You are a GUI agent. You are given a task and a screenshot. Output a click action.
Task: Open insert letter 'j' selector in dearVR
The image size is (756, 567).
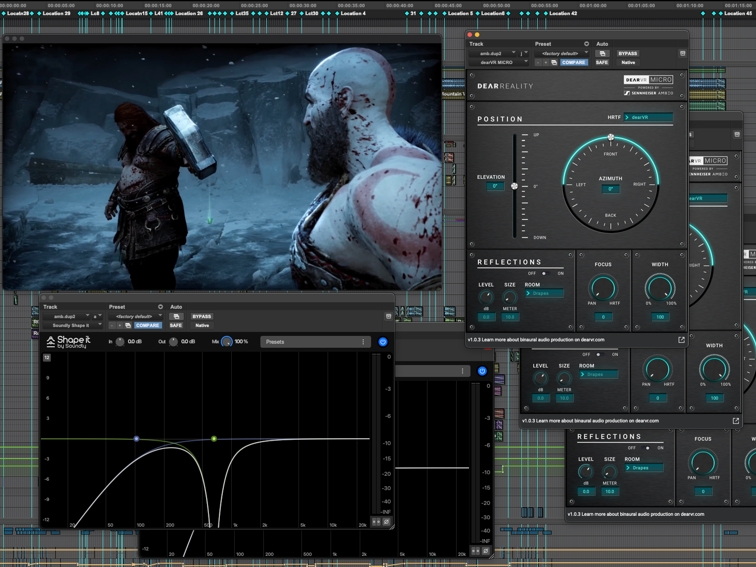[524, 54]
